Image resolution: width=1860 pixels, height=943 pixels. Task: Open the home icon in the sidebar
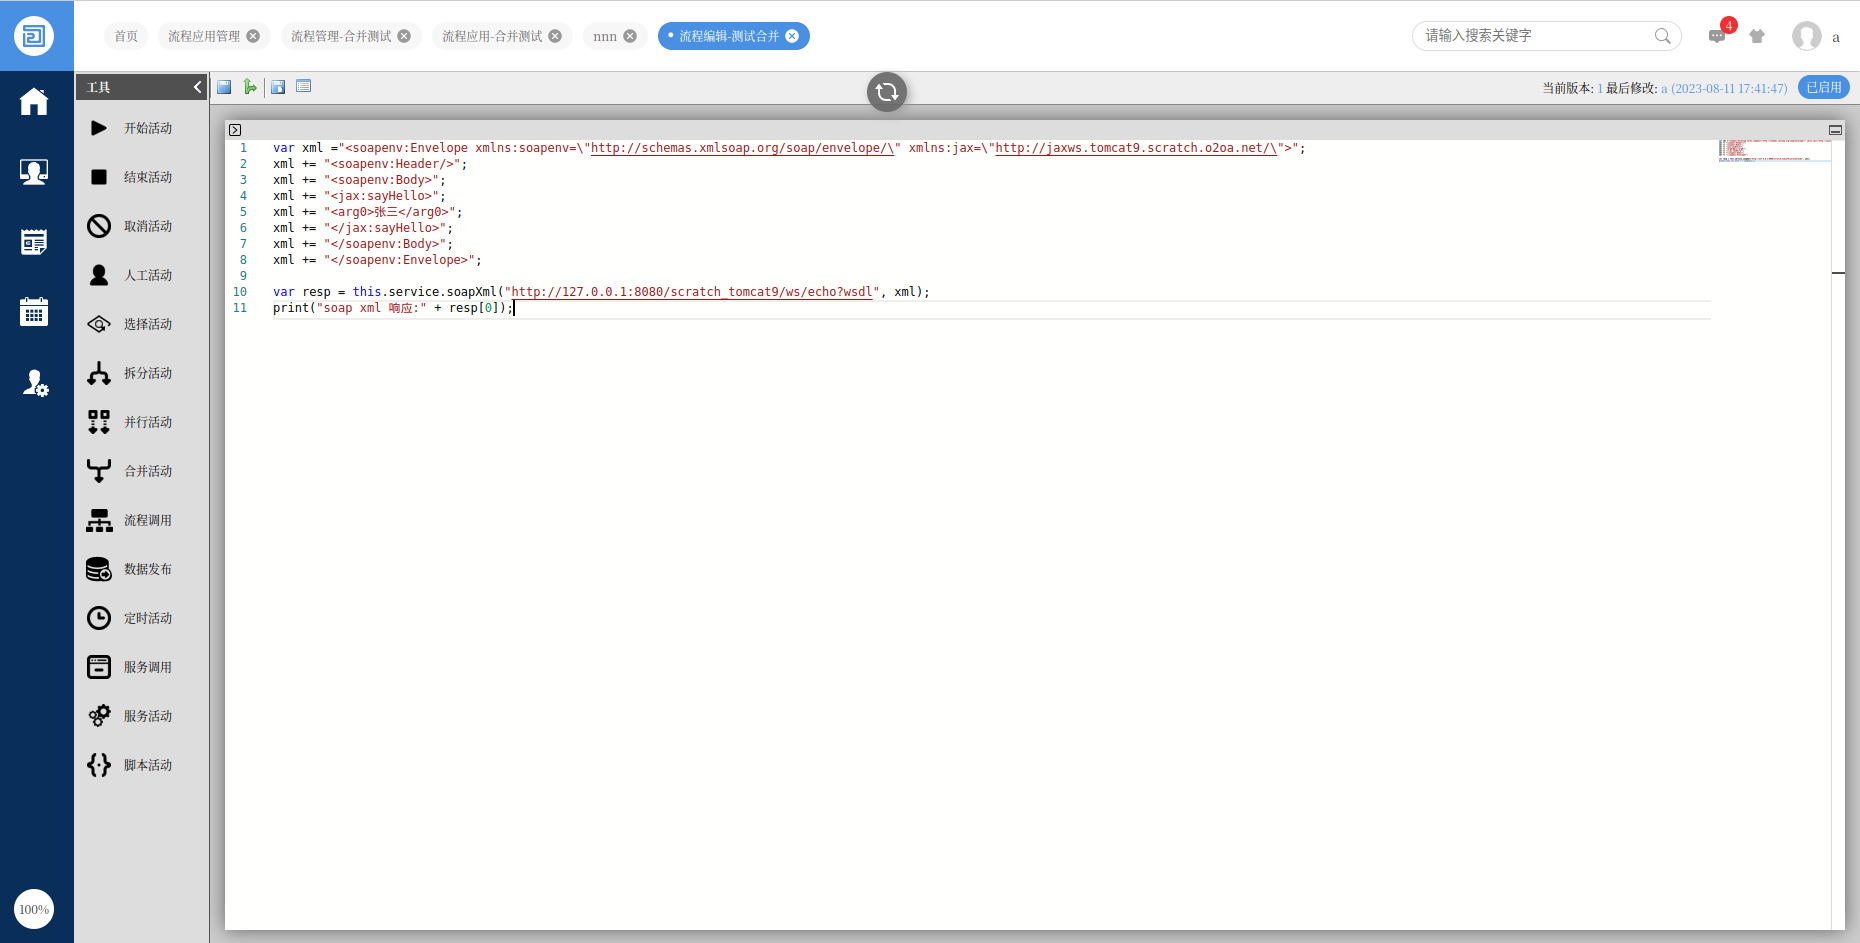[x=34, y=101]
